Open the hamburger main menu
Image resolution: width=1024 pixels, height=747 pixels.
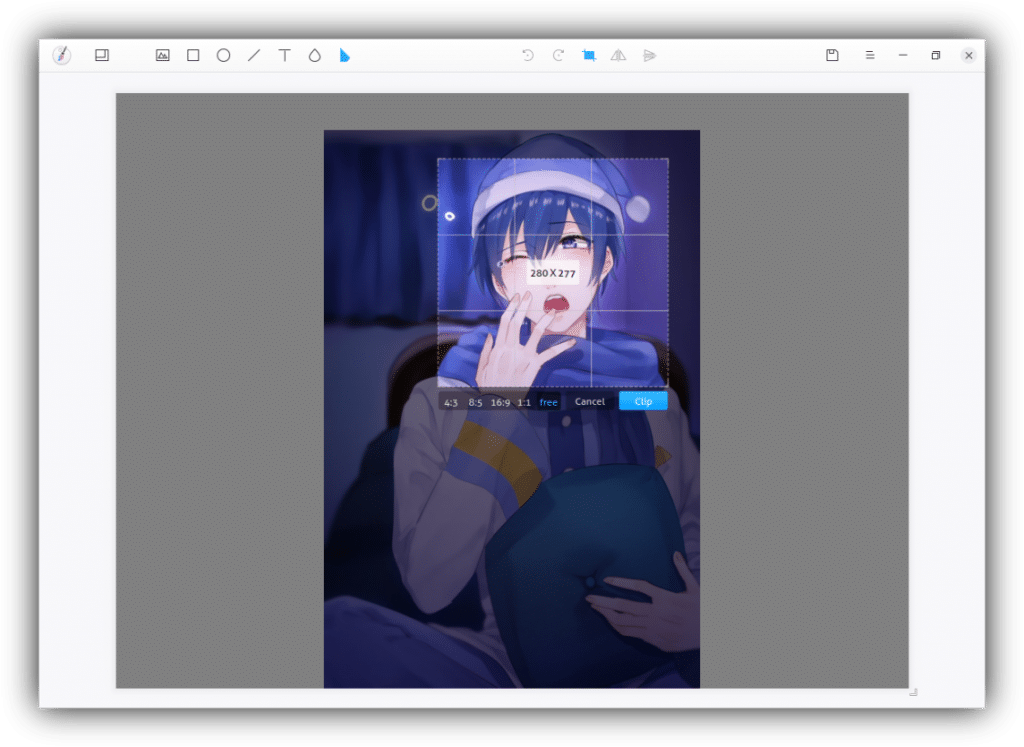click(x=870, y=56)
